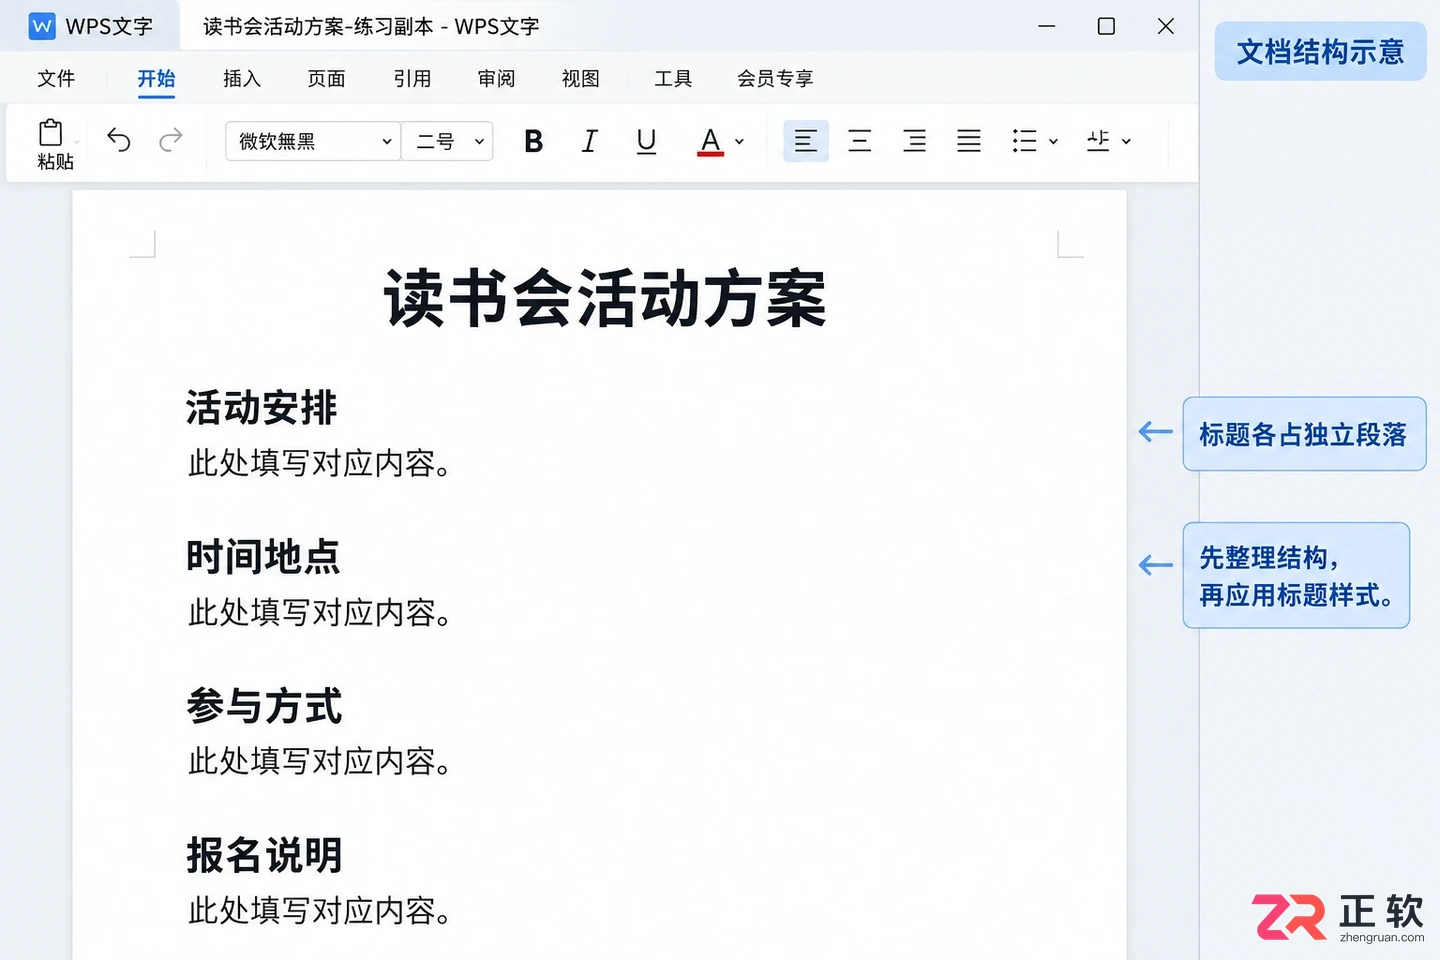Toggle italic formatting
This screenshot has height=960, width=1440.
pos(590,141)
